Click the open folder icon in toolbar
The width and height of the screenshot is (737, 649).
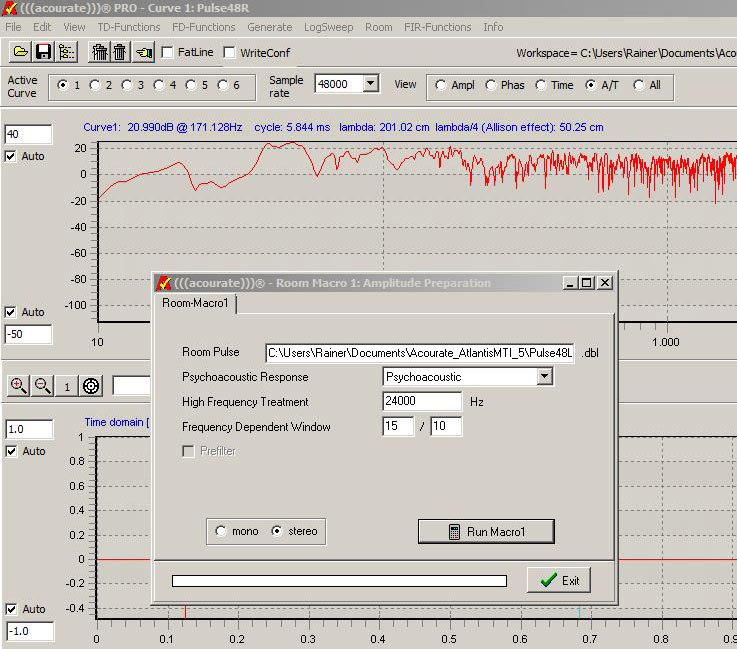click(20, 52)
